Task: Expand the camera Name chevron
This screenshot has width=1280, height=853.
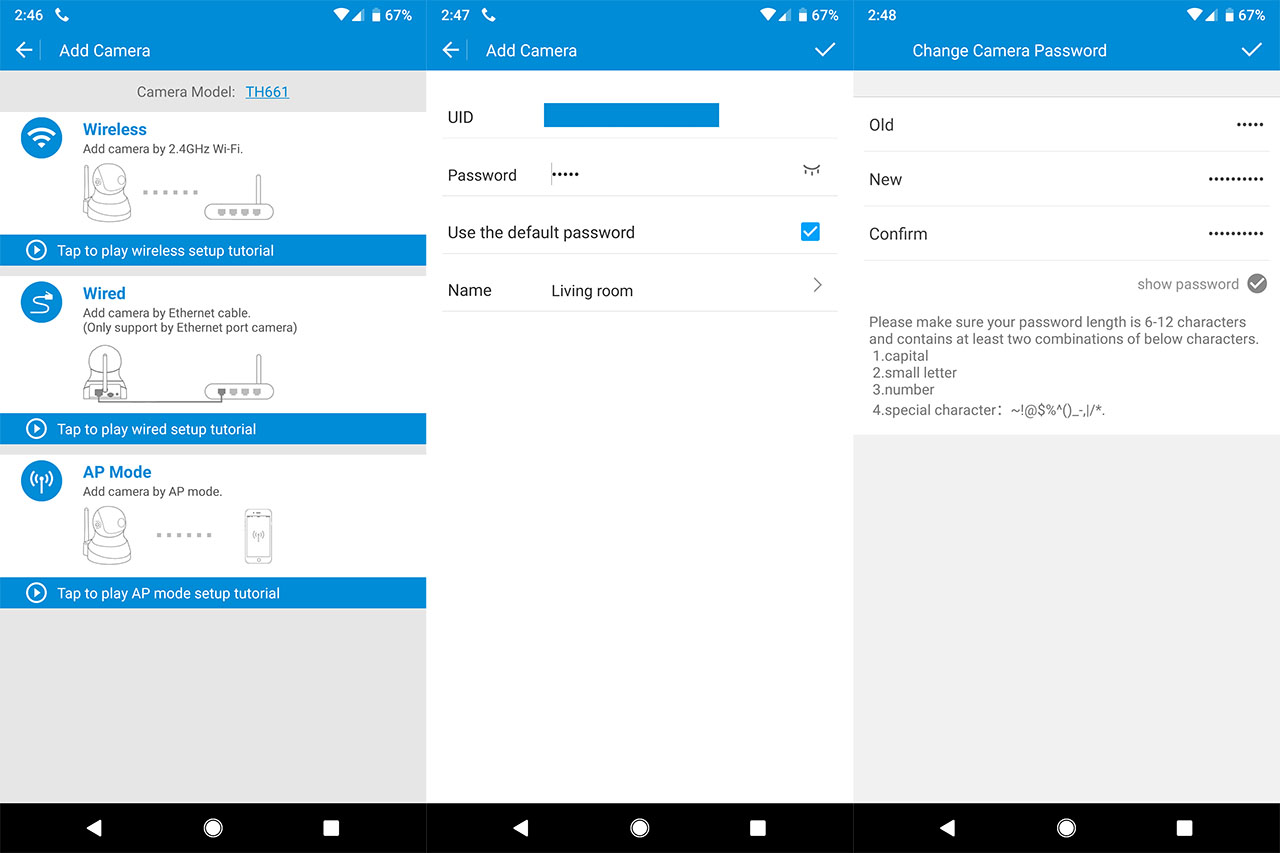Action: coord(817,286)
